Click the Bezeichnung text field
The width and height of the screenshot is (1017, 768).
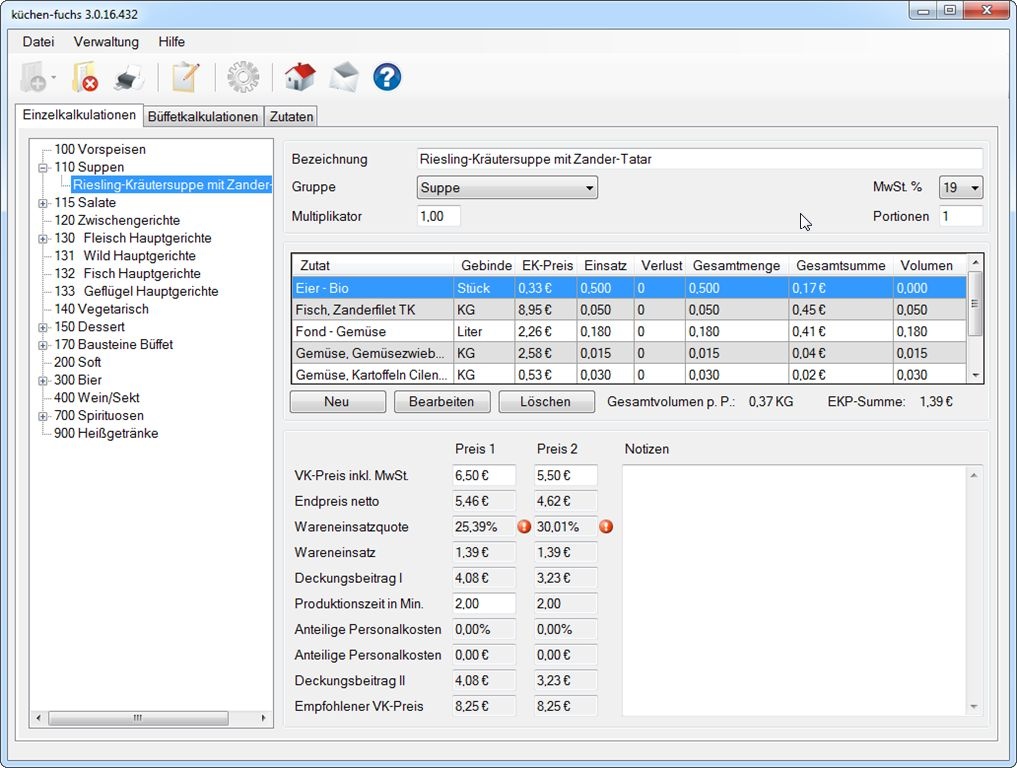[x=699, y=159]
